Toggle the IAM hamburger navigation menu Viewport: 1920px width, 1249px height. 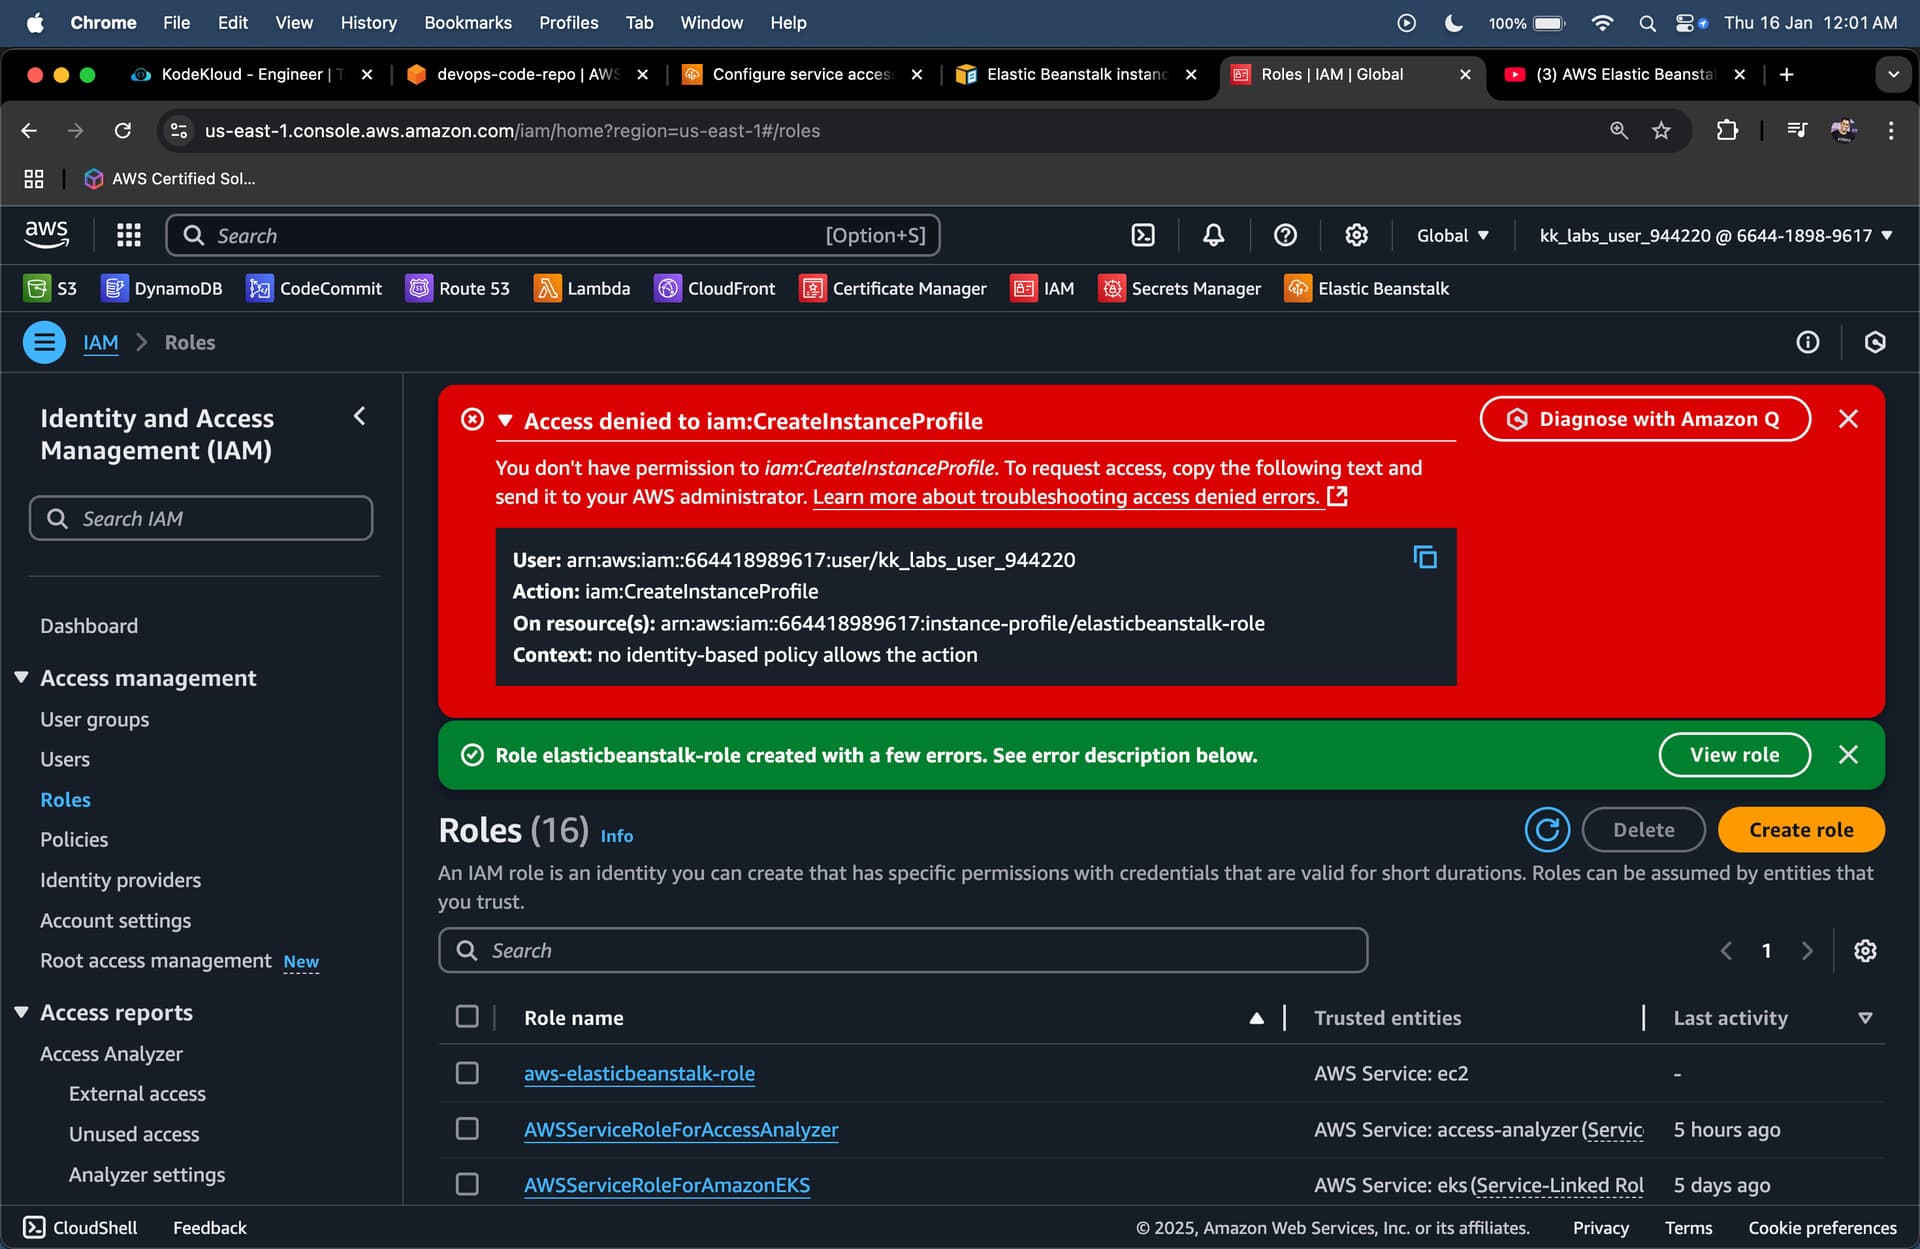click(44, 343)
